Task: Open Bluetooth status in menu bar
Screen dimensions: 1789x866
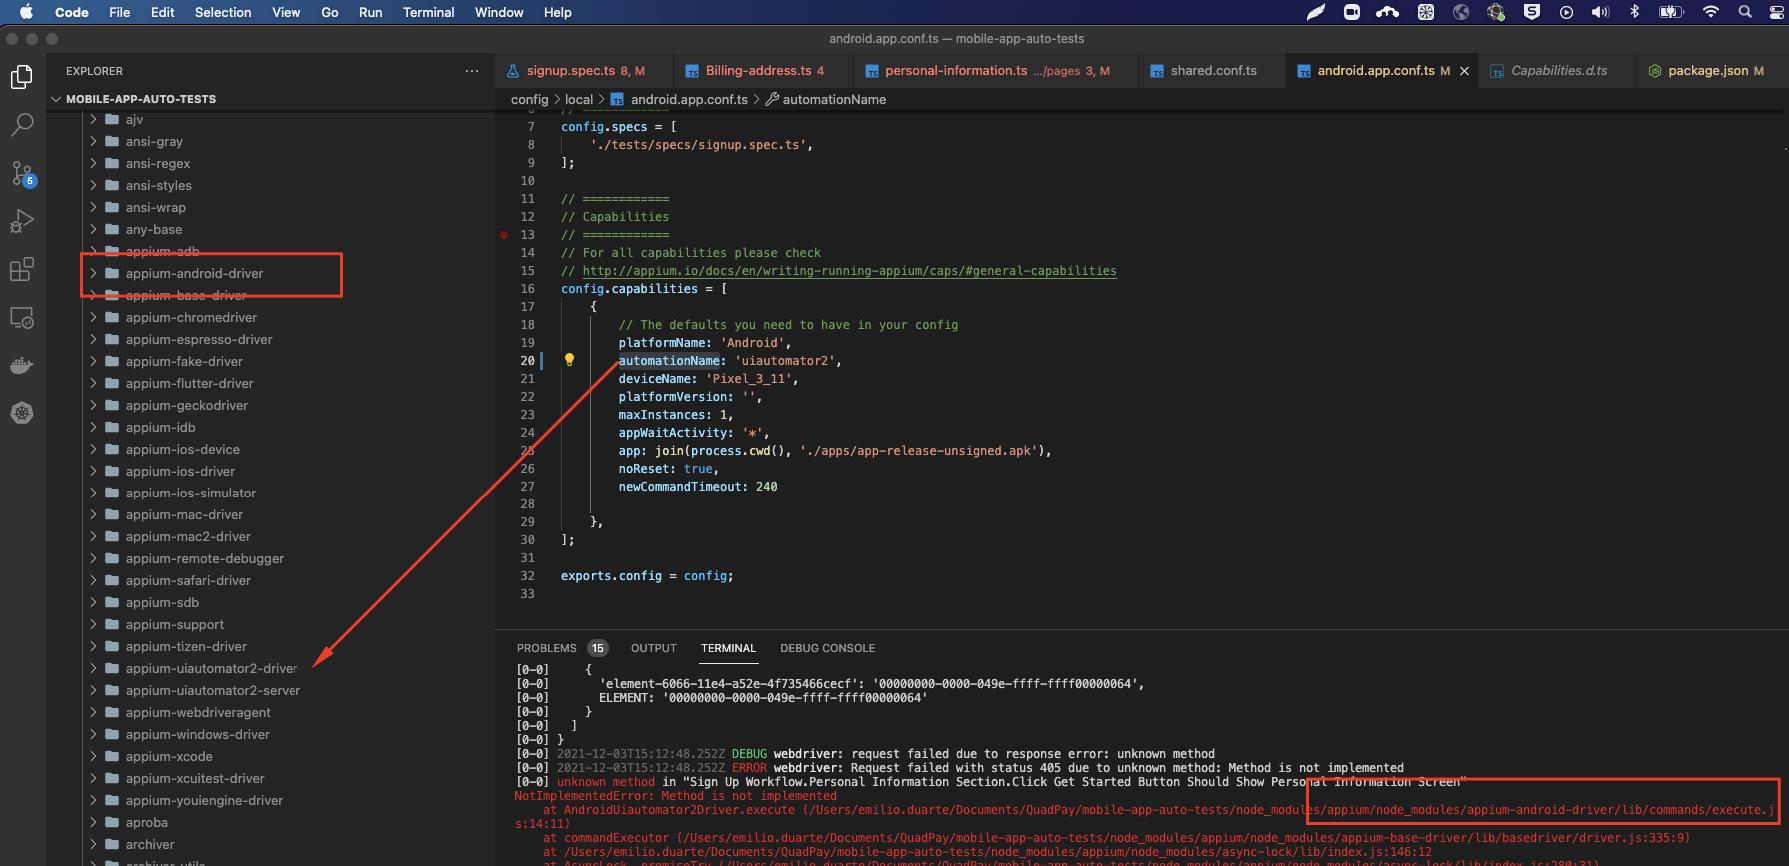Action: click(1635, 12)
